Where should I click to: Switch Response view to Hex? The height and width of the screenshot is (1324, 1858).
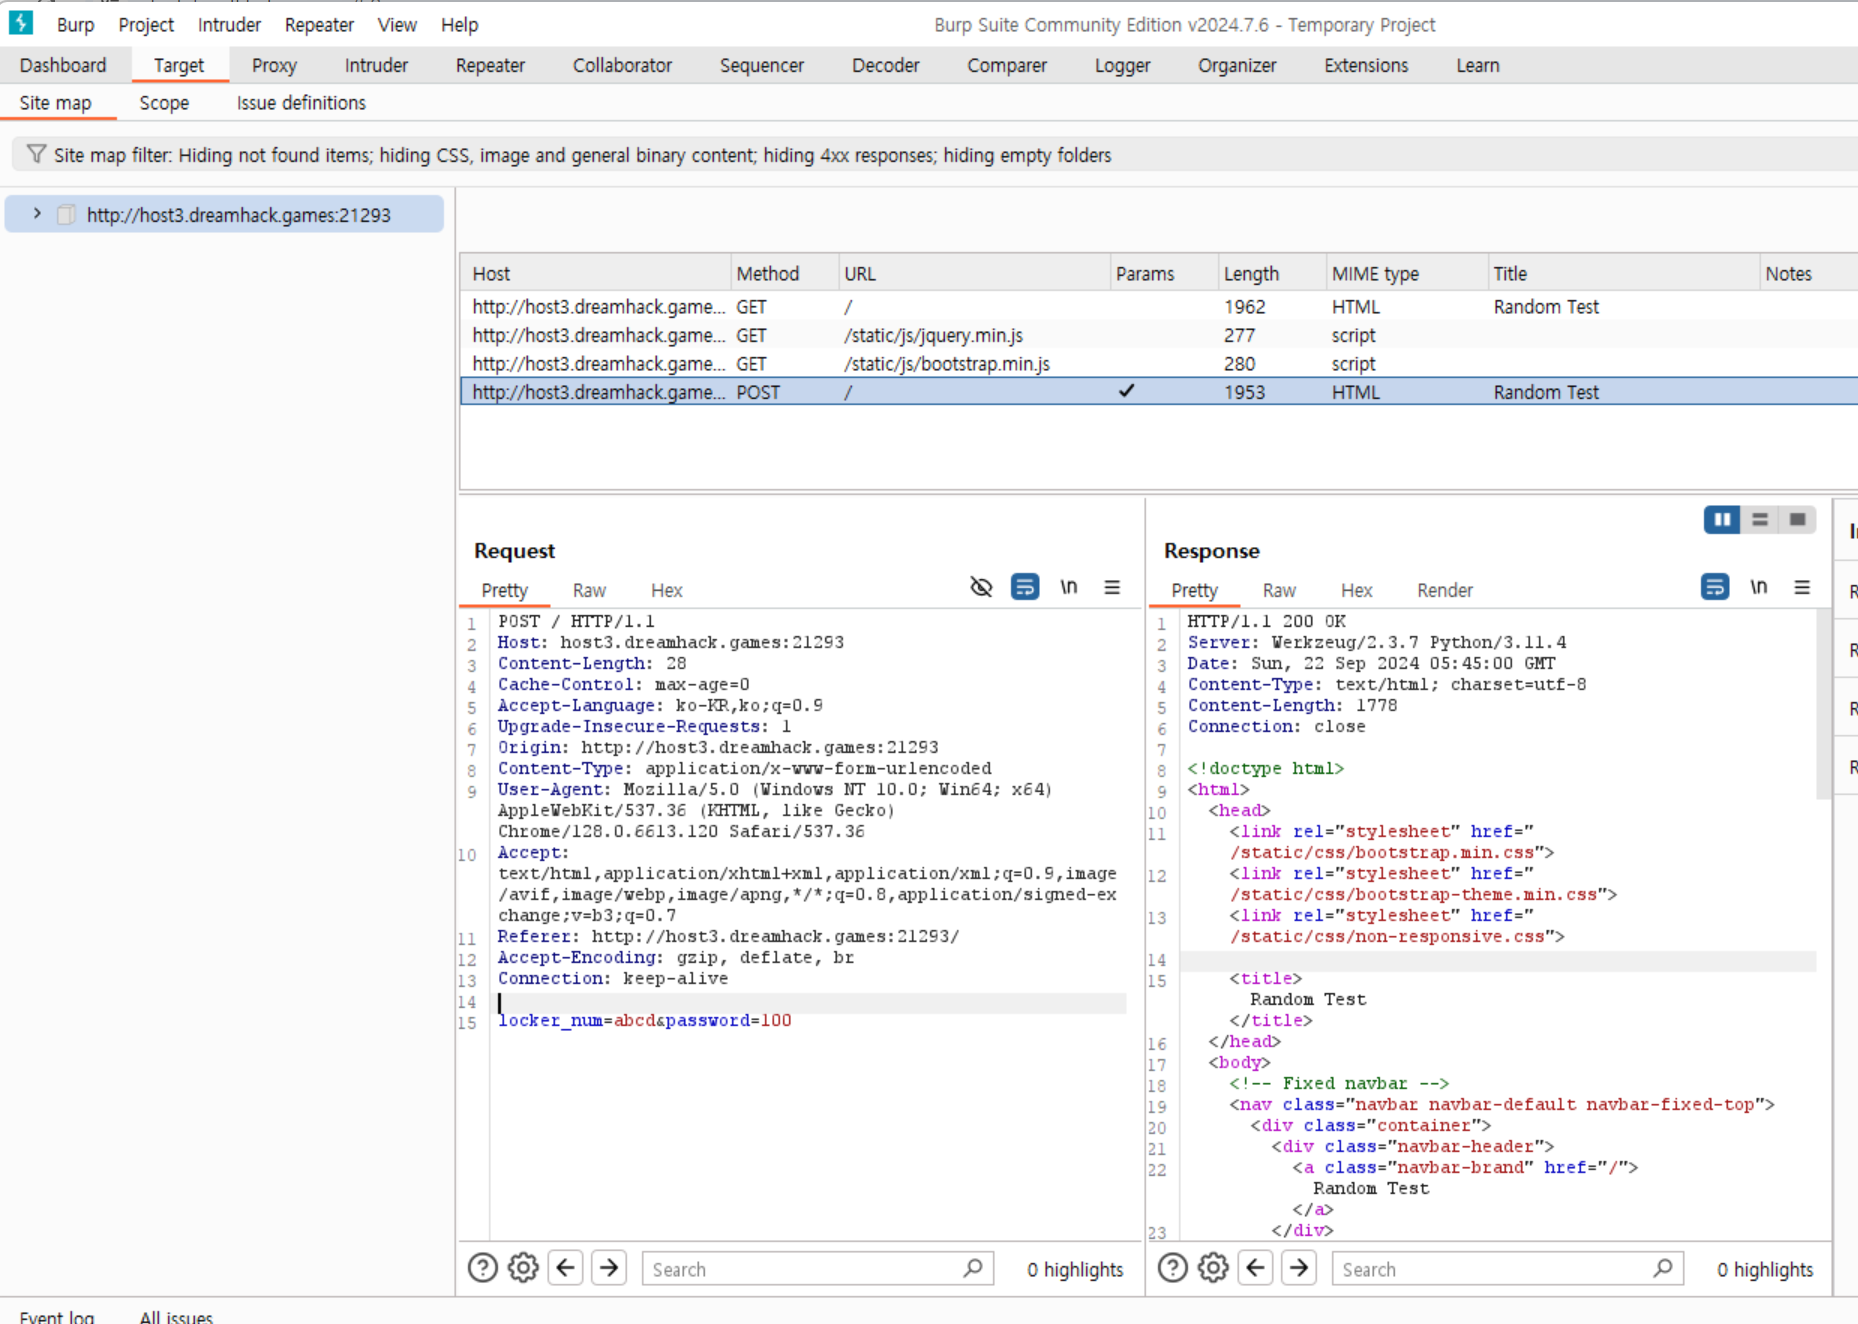pyautogui.click(x=1356, y=590)
